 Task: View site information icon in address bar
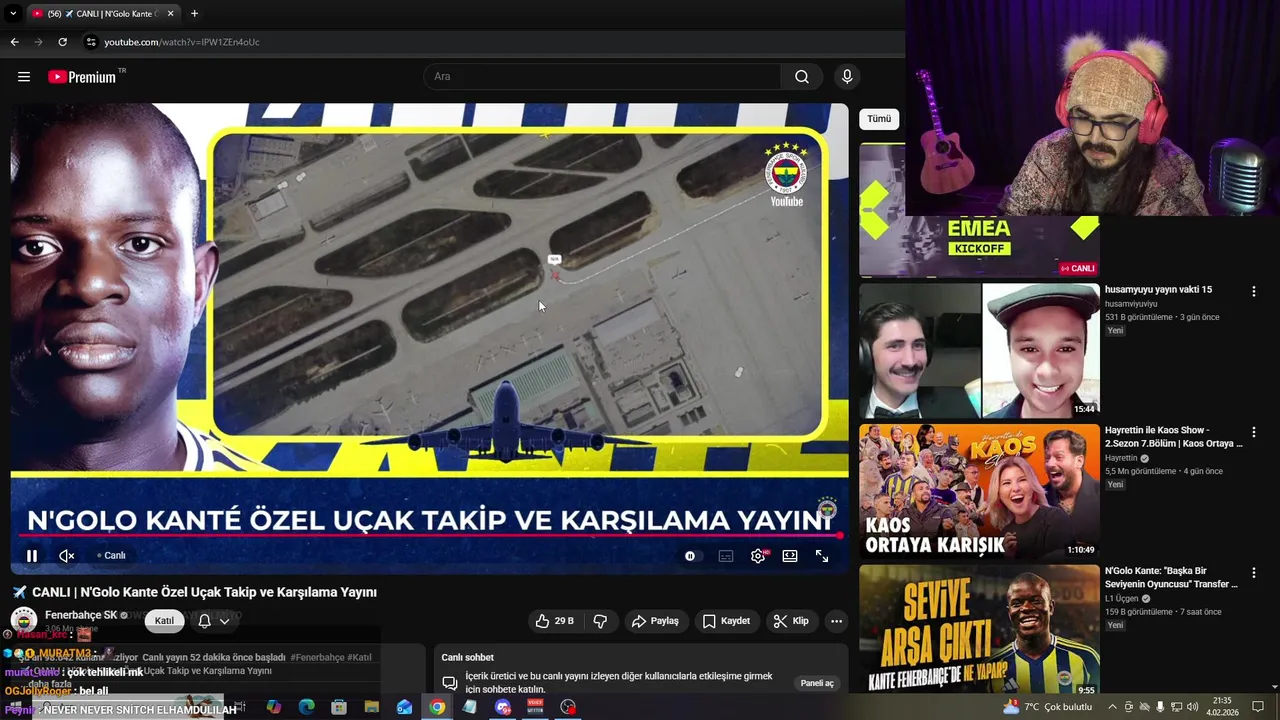[x=91, y=42]
